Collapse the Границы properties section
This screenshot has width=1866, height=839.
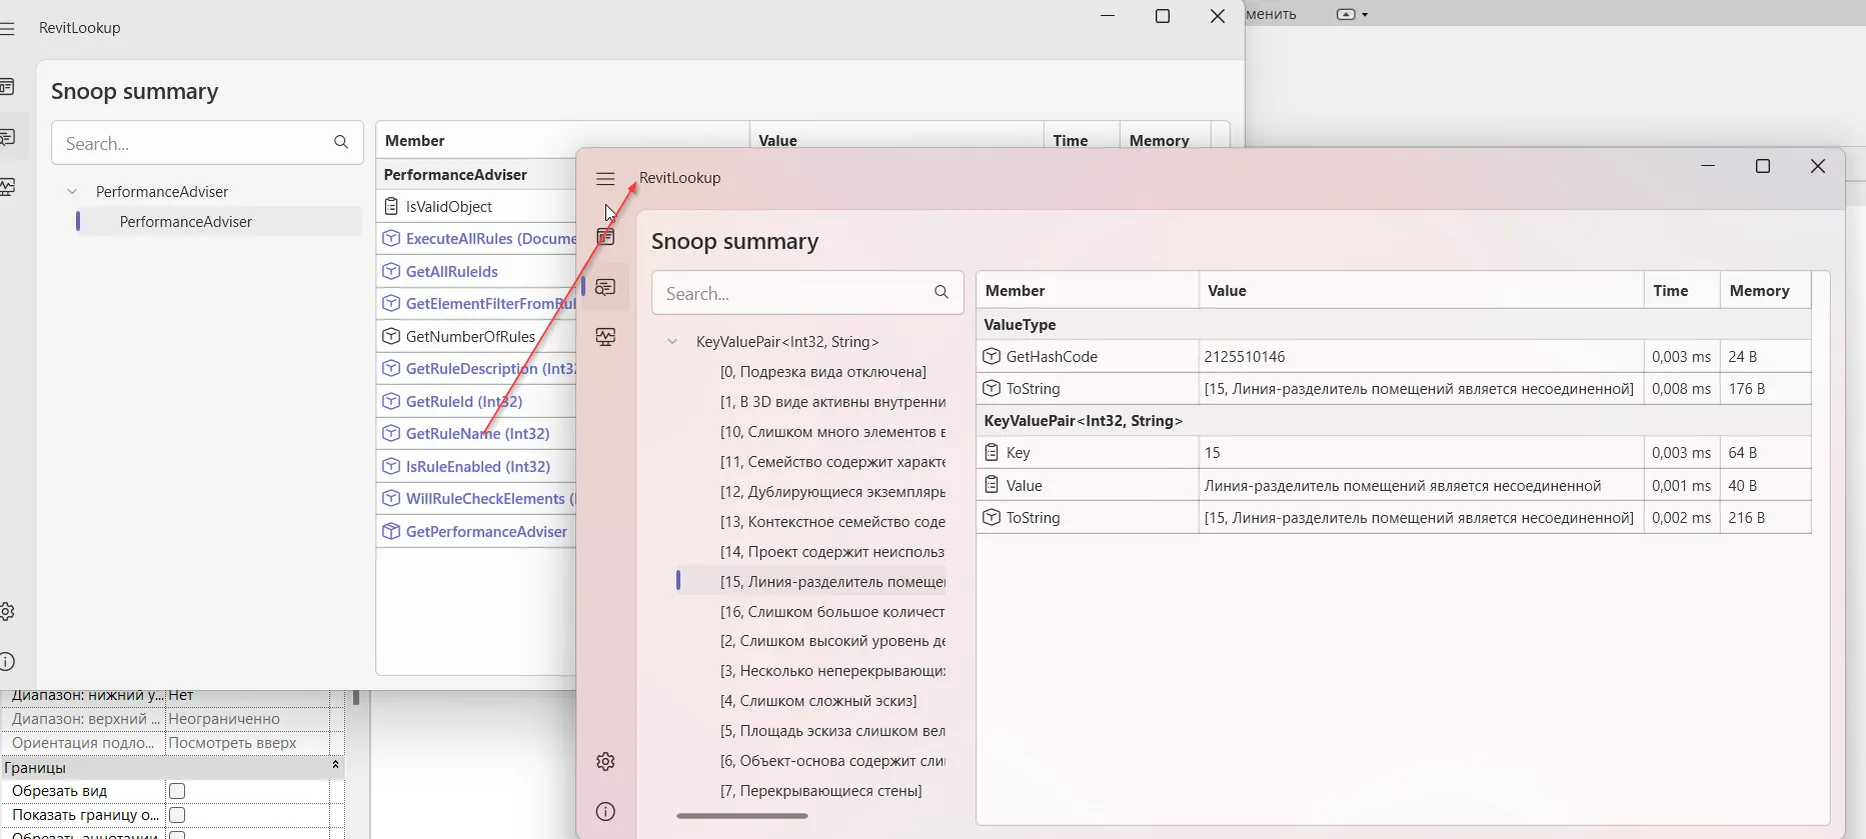(x=335, y=765)
